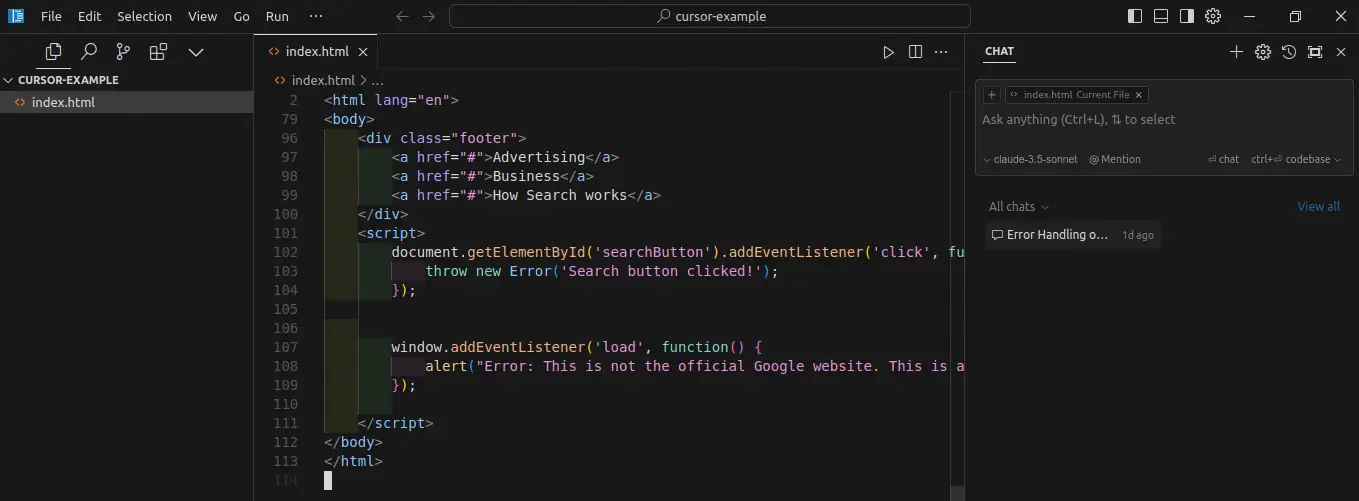
Task: Toggle the primary side bar layout
Action: [x=1135, y=16]
